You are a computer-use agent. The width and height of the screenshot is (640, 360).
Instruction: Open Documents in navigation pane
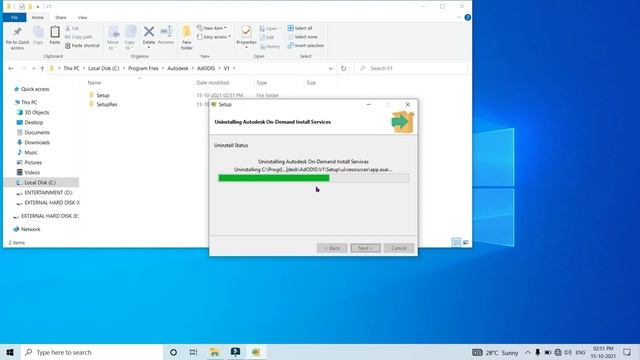click(37, 133)
